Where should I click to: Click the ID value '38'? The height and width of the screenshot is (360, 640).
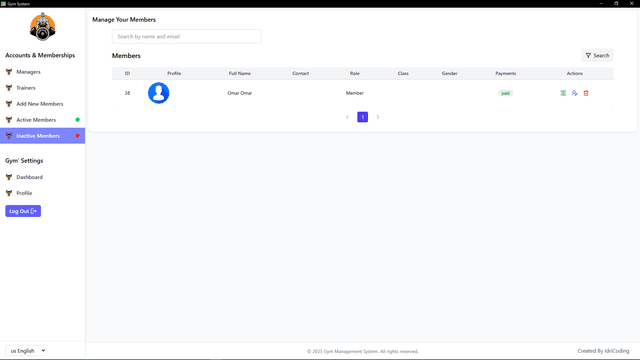point(127,93)
